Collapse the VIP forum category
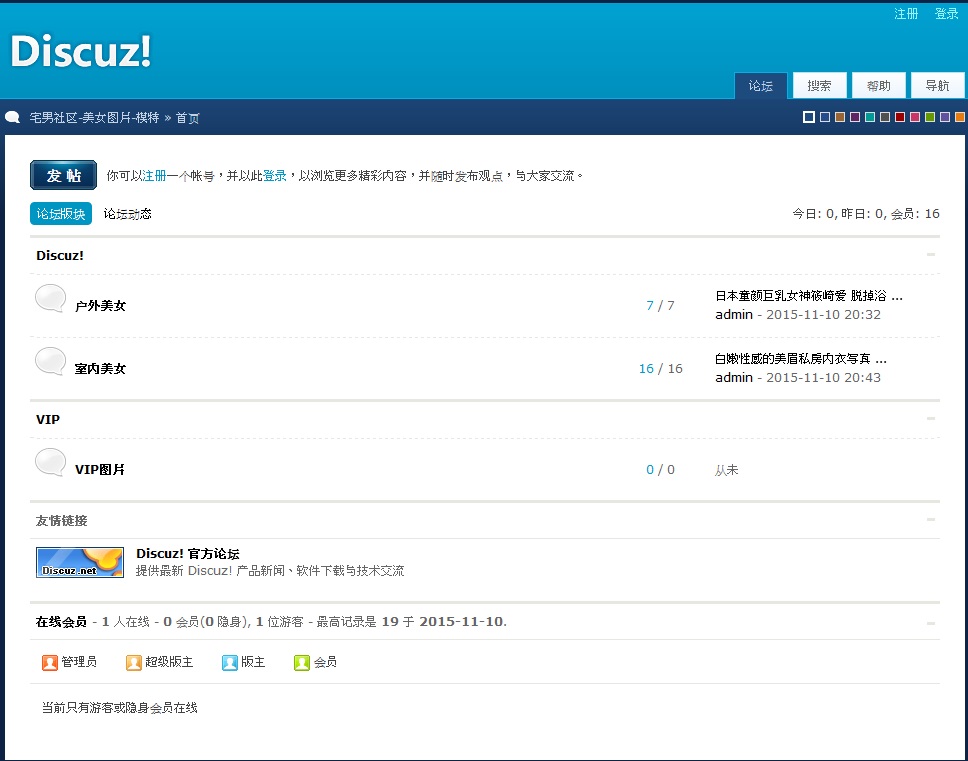Screen dimensions: 968x761 [x=931, y=418]
